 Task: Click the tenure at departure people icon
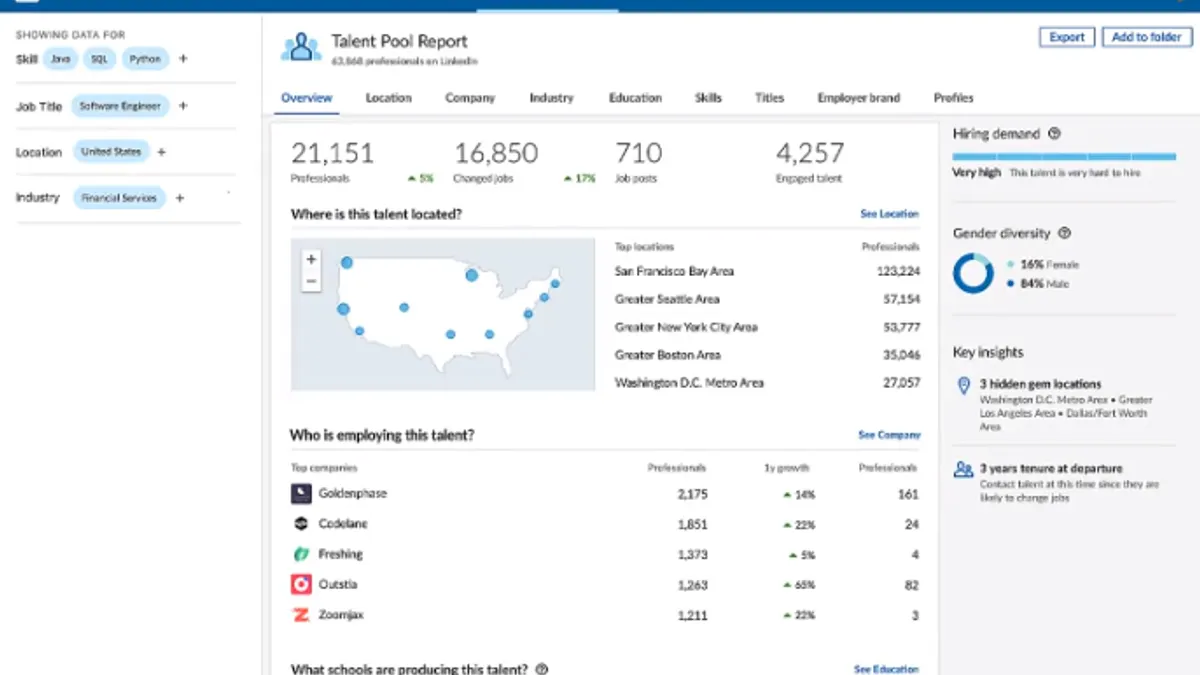click(x=963, y=468)
